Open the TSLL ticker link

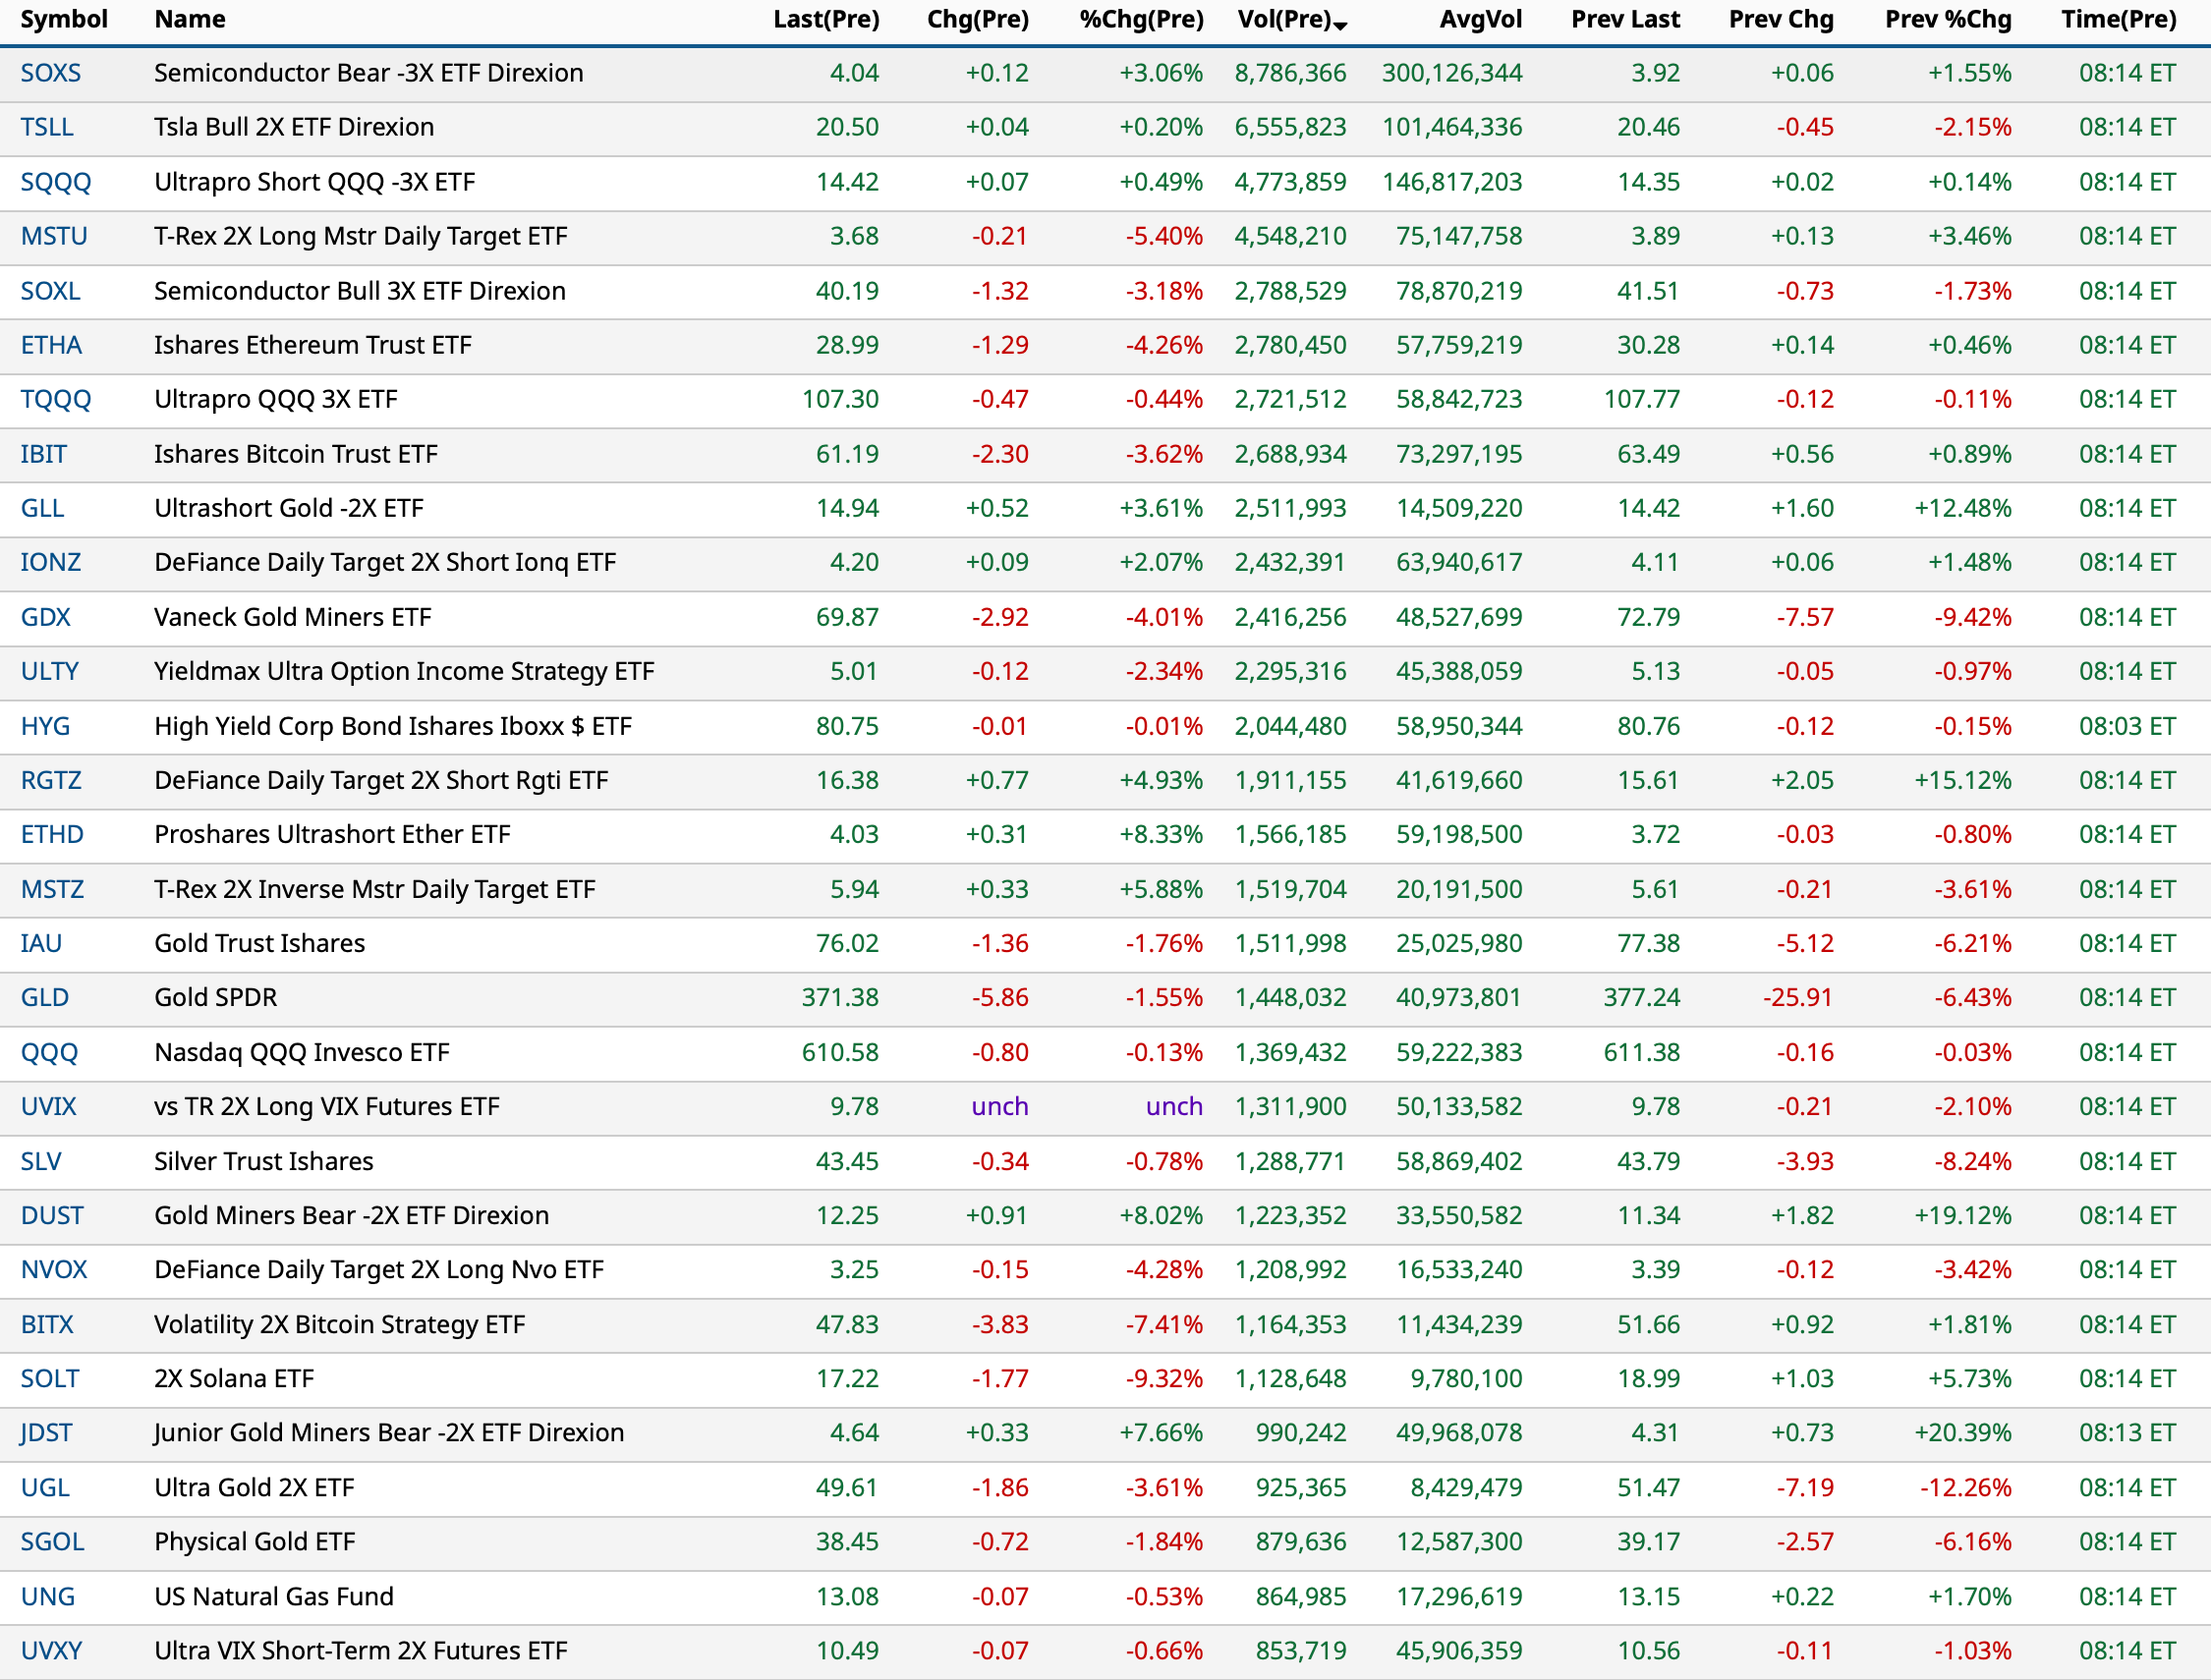click(x=47, y=127)
